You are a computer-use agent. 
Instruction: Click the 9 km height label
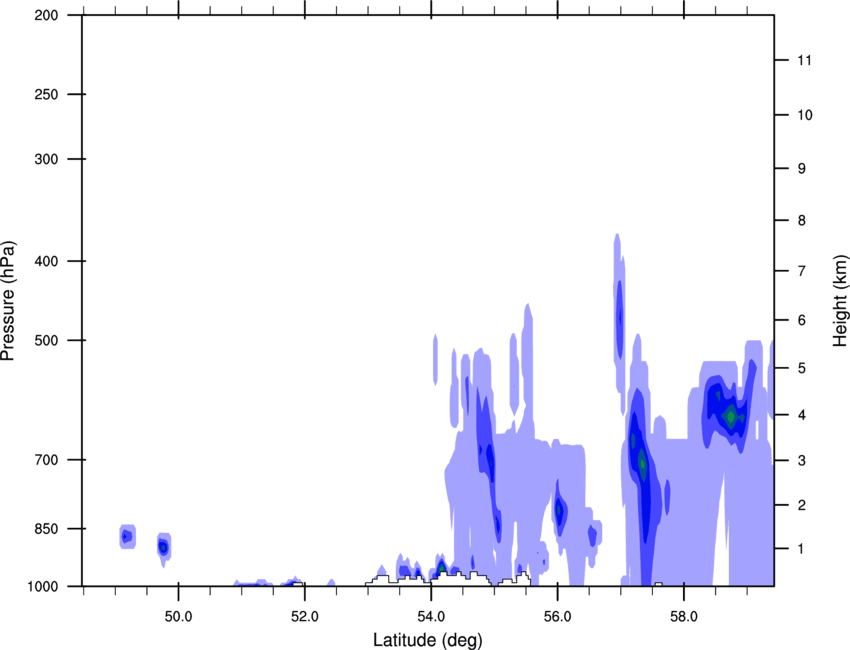pos(802,169)
